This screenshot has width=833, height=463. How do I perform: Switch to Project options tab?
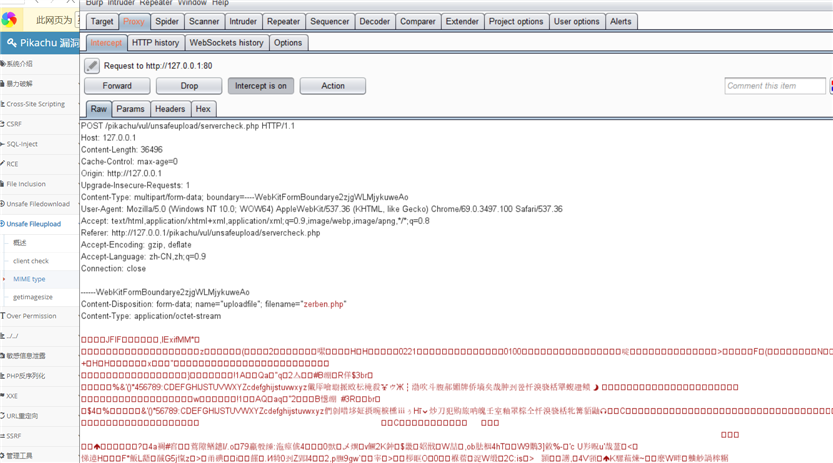coord(516,21)
